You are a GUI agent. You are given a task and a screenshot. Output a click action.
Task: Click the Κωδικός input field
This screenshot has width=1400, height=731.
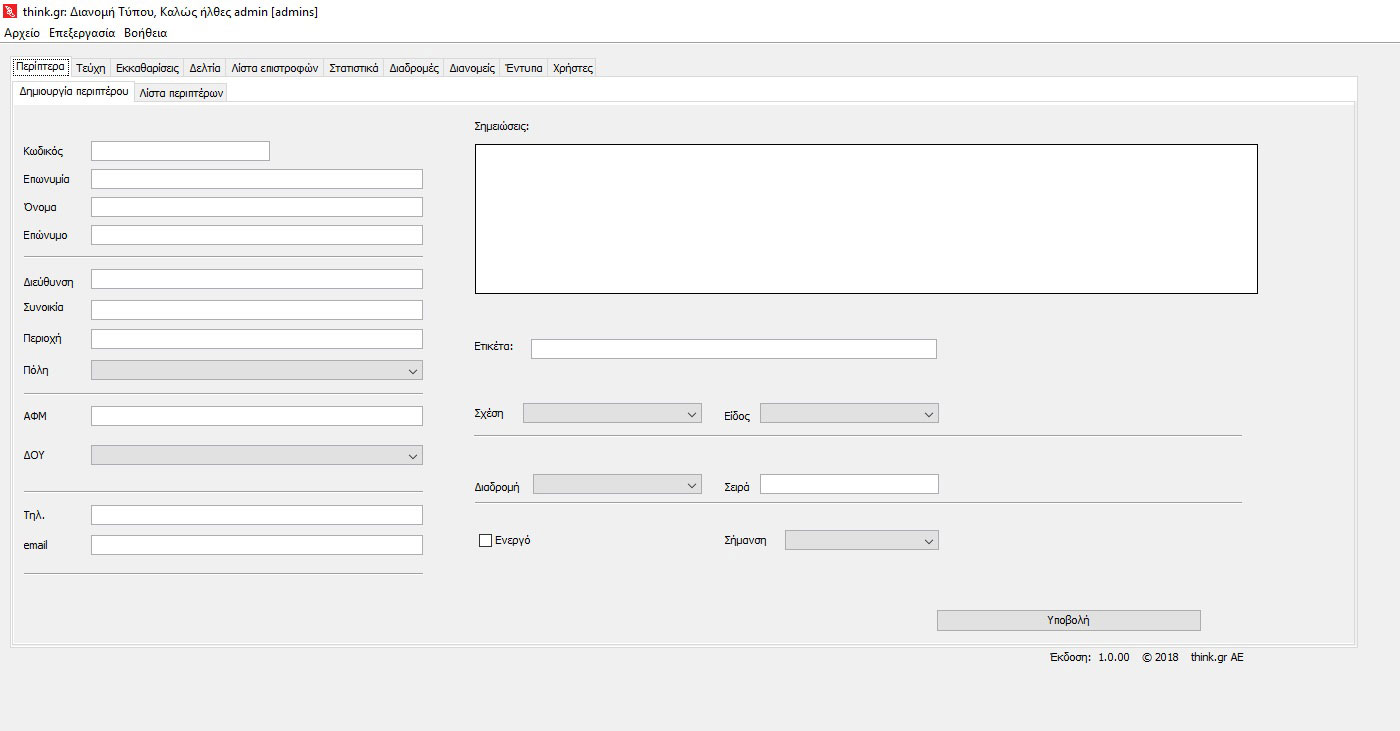coord(180,151)
